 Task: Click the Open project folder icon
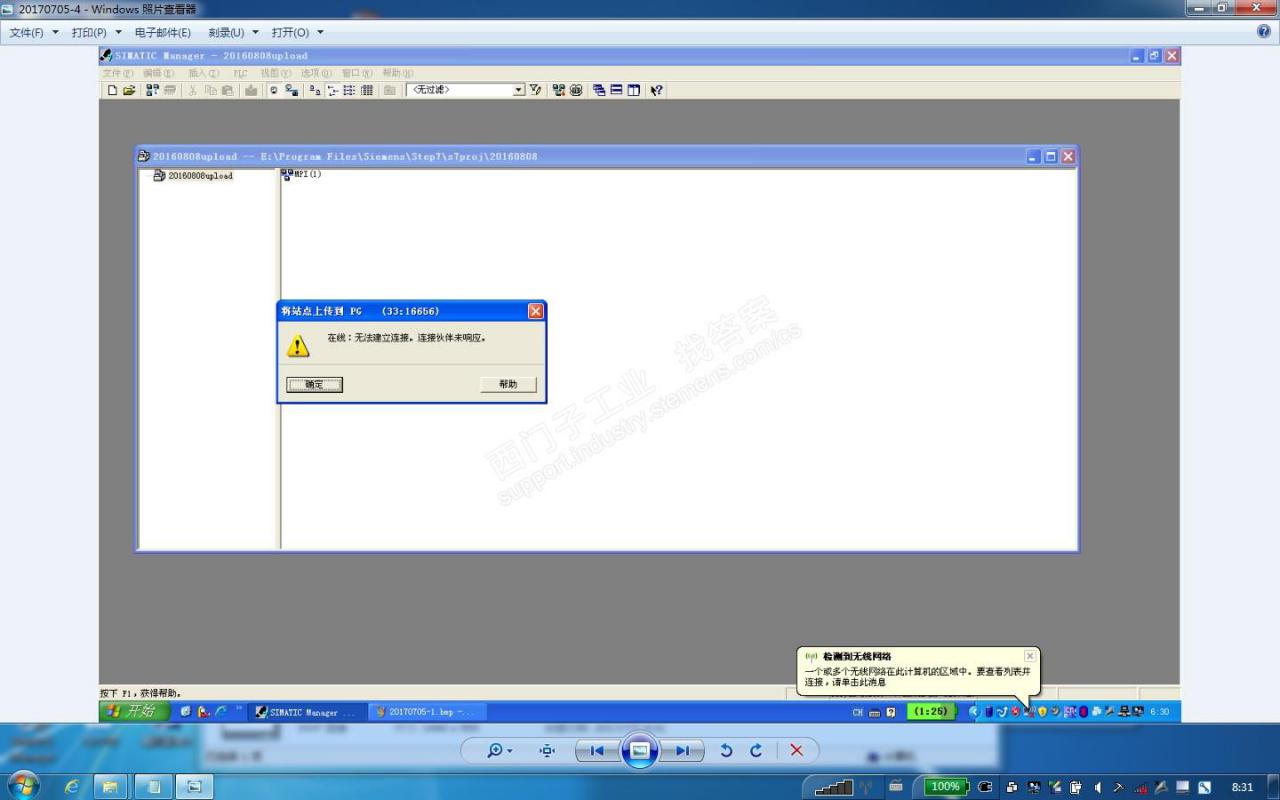coord(128,90)
